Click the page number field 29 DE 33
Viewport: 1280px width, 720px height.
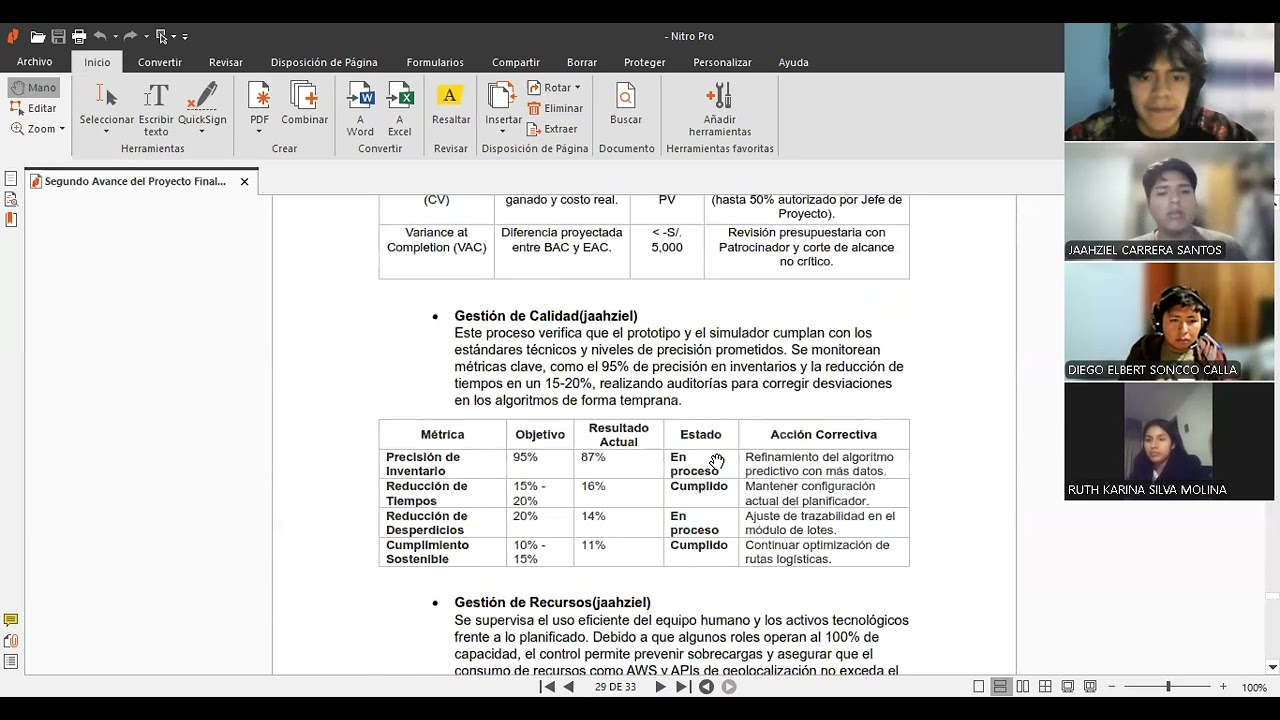[x=615, y=687]
